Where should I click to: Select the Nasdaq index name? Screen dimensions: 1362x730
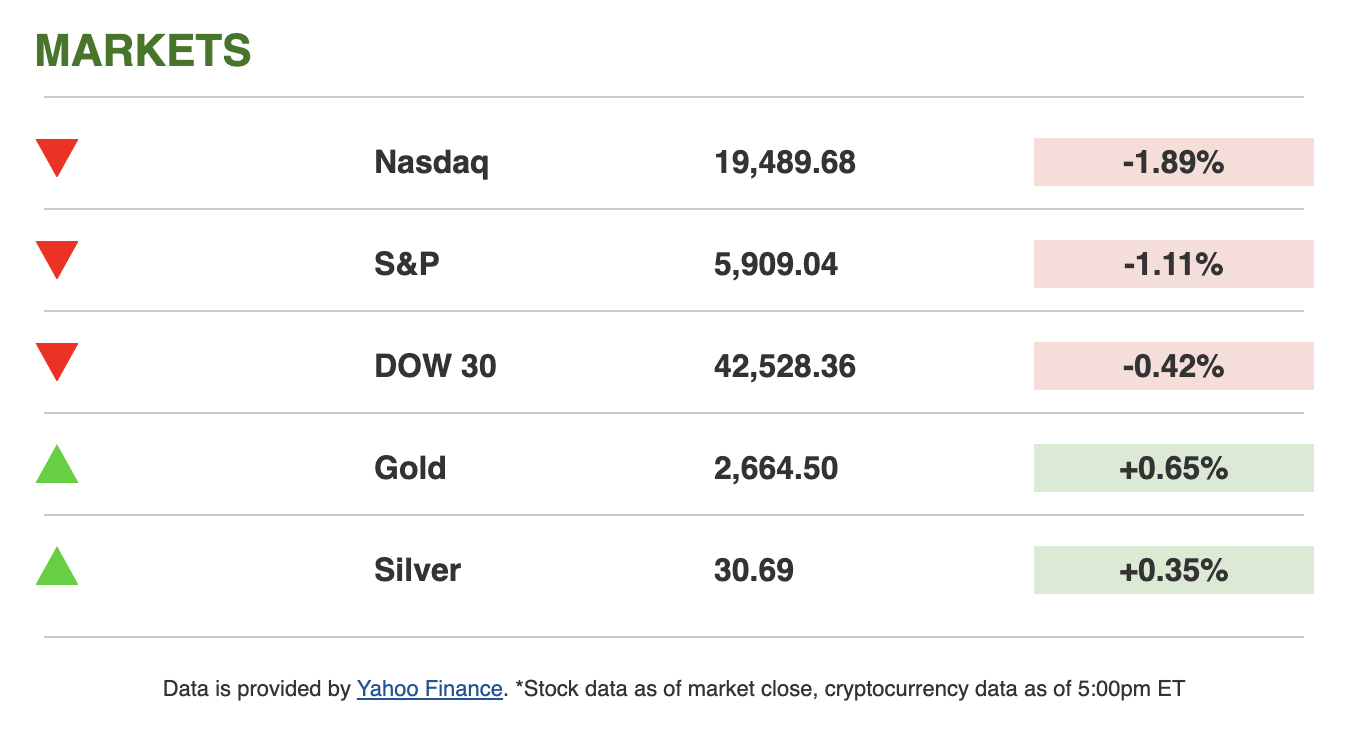click(431, 162)
